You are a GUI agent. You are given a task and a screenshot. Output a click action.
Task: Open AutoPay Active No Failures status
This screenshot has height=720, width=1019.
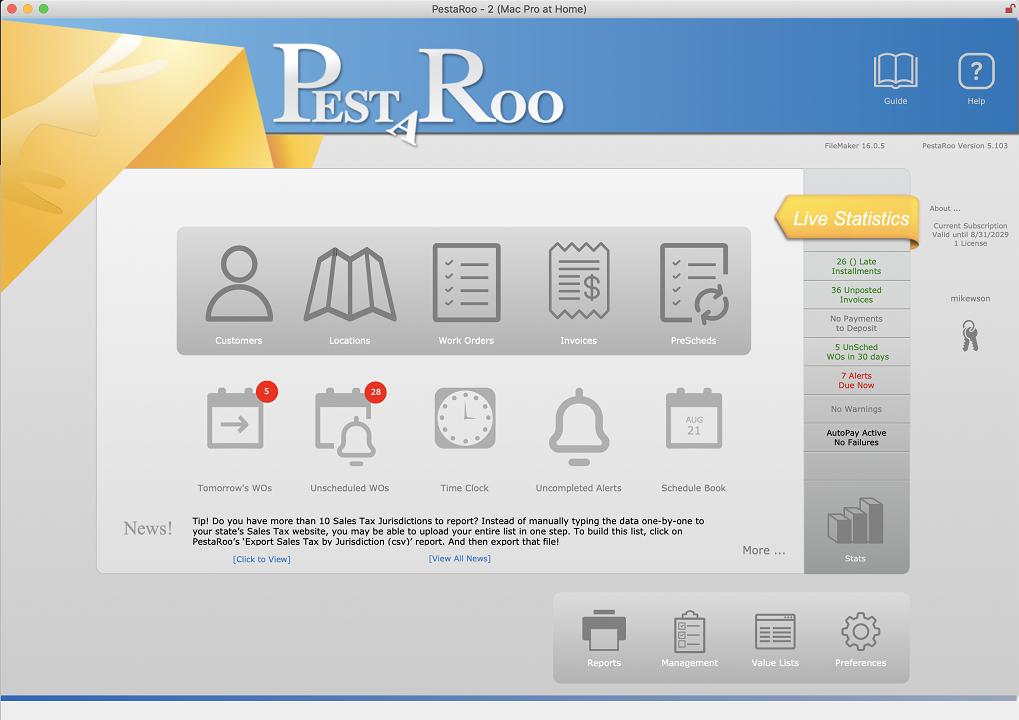[857, 438]
